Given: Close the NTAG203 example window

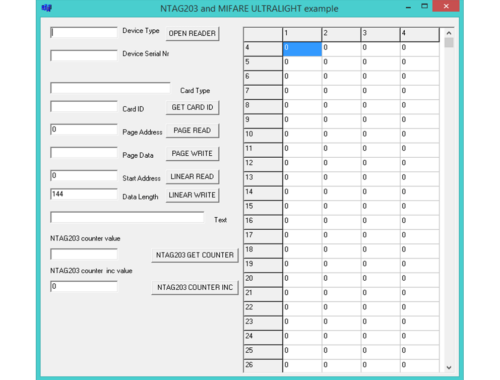Looking at the screenshot, I should coord(446,6).
